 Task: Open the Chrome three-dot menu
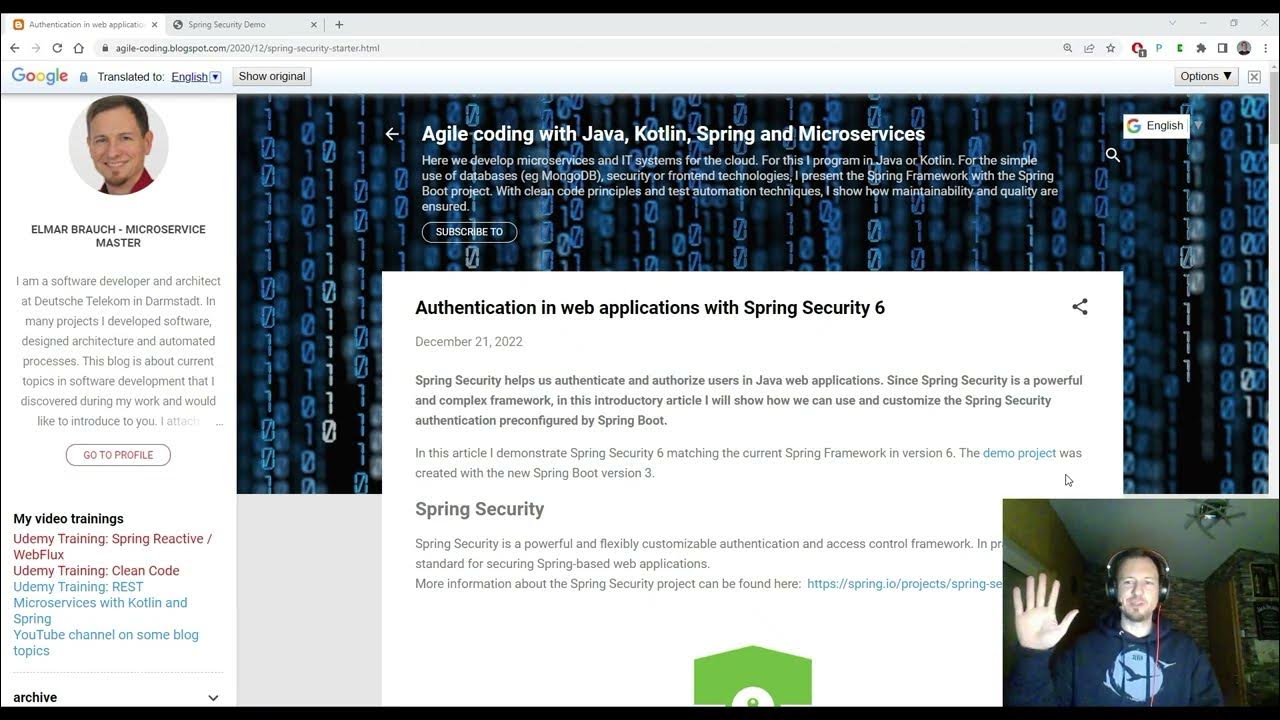tap(1265, 48)
